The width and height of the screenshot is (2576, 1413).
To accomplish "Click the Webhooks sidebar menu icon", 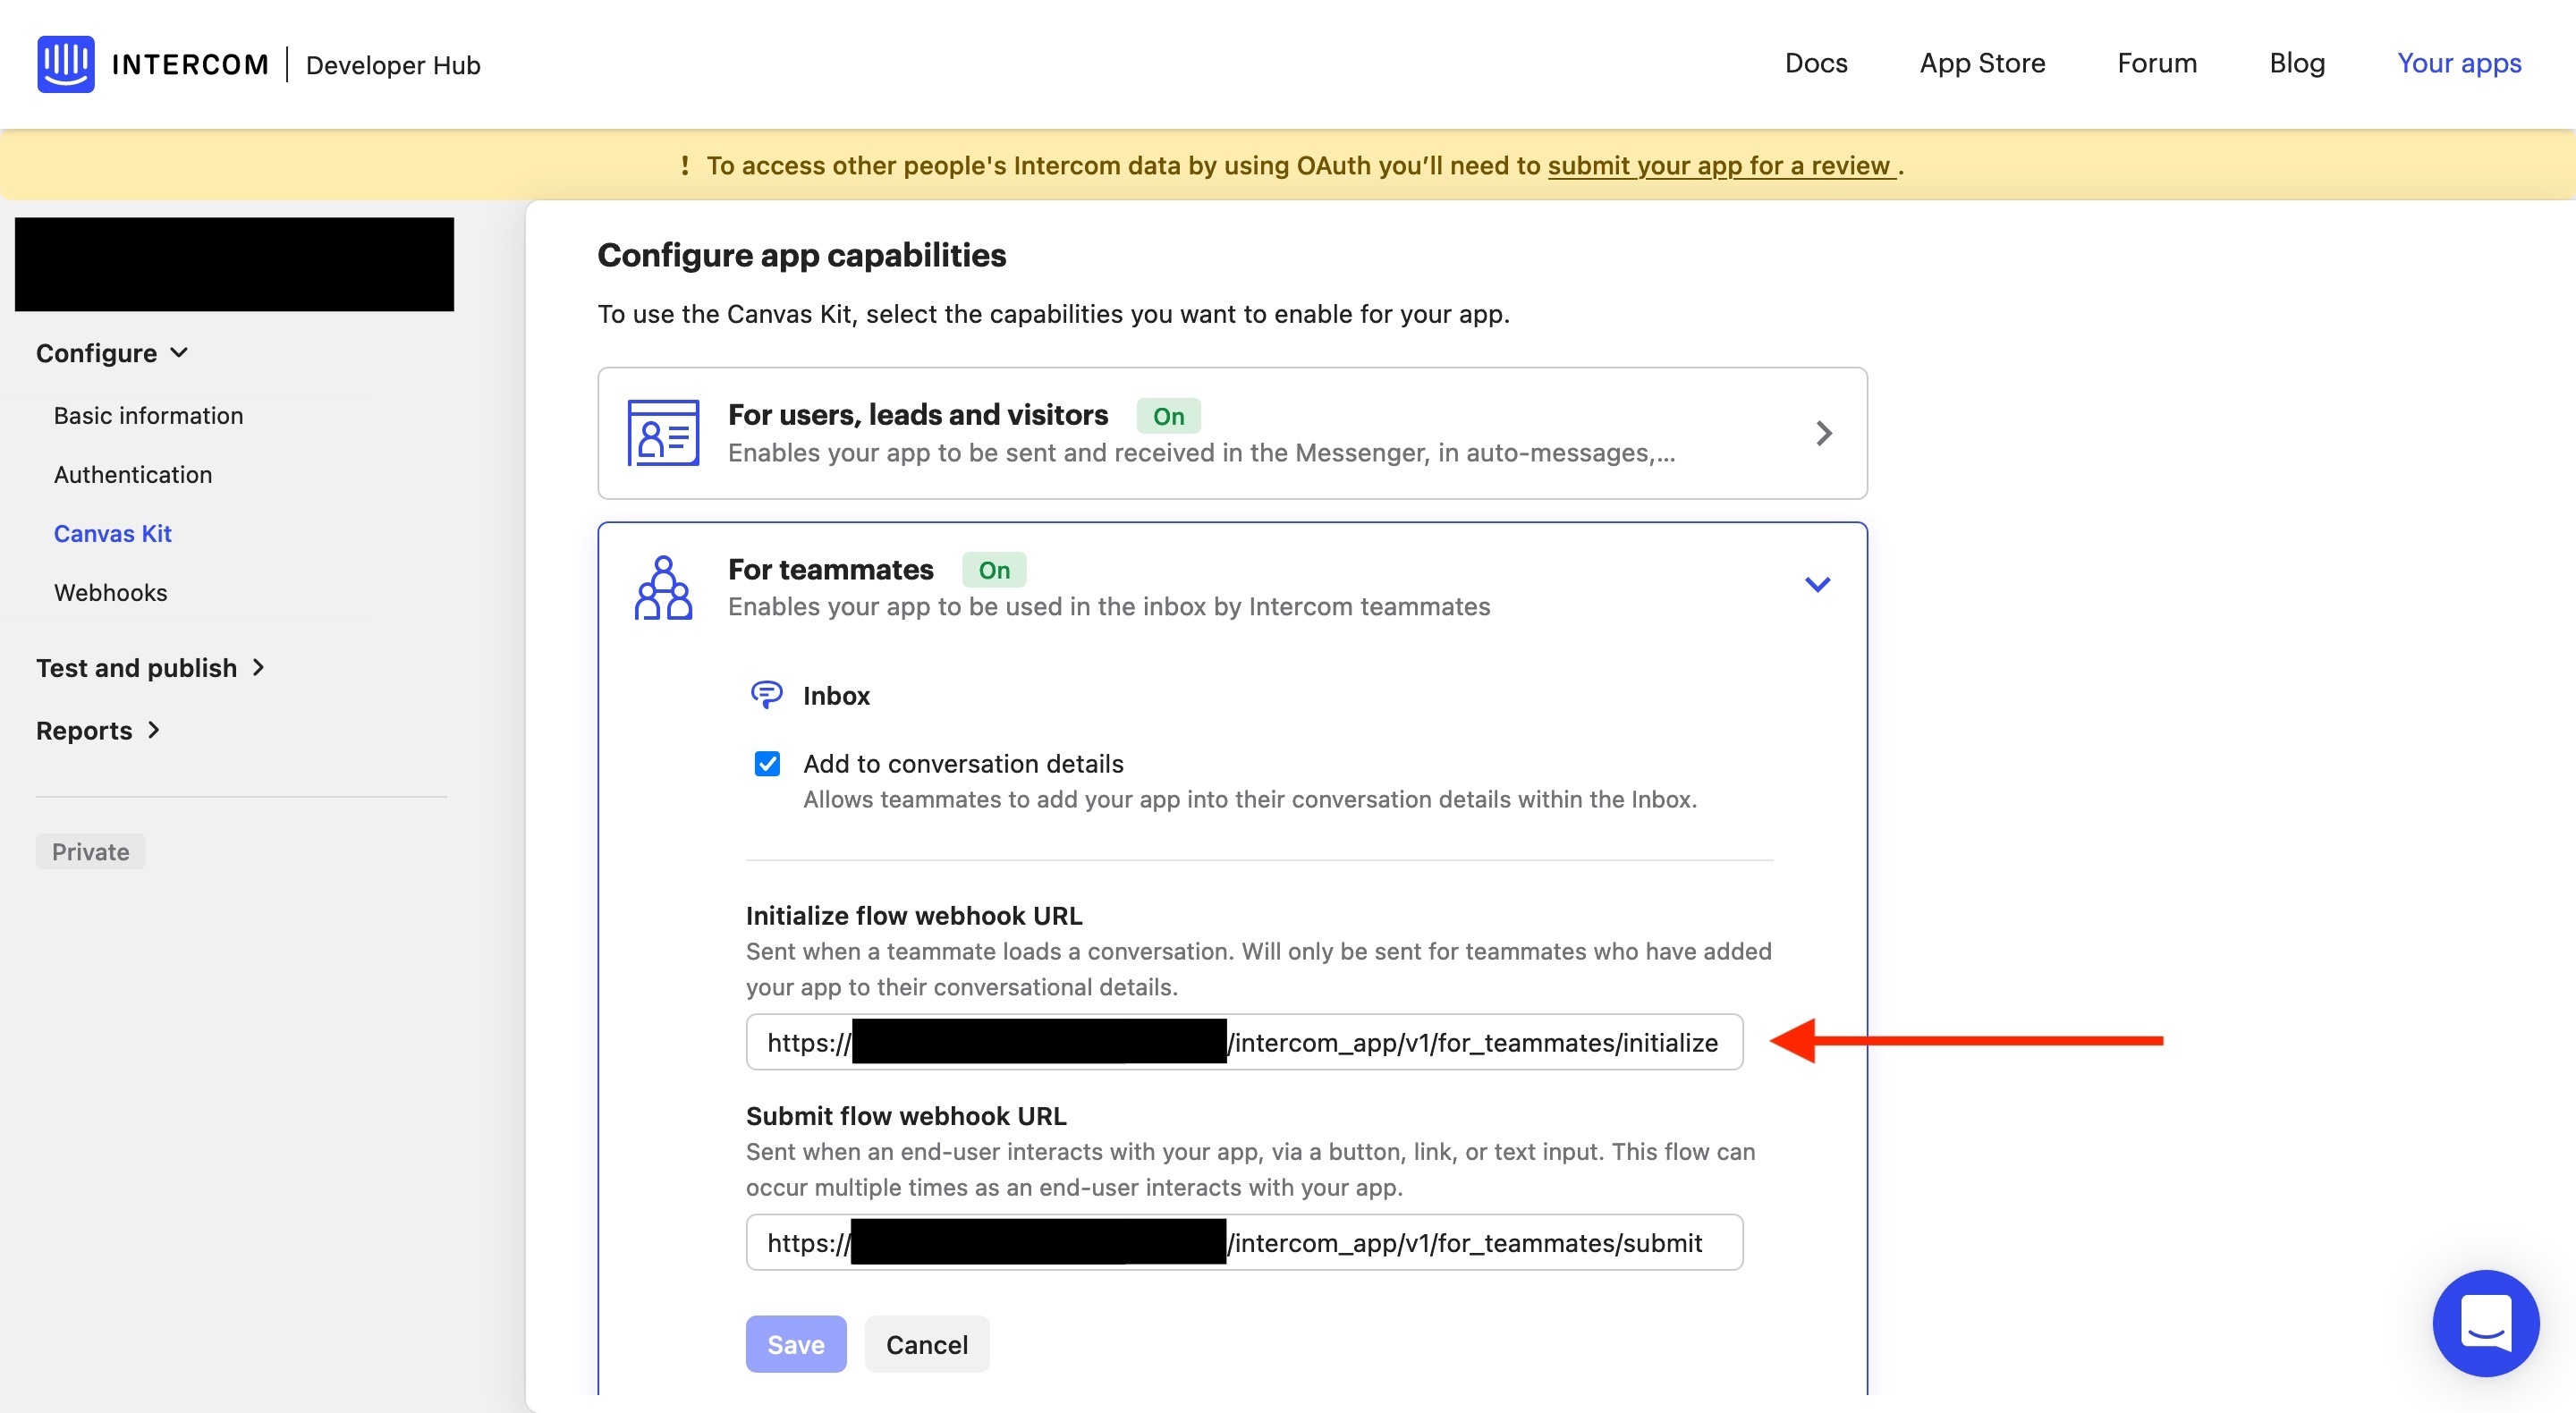I will pos(110,592).
